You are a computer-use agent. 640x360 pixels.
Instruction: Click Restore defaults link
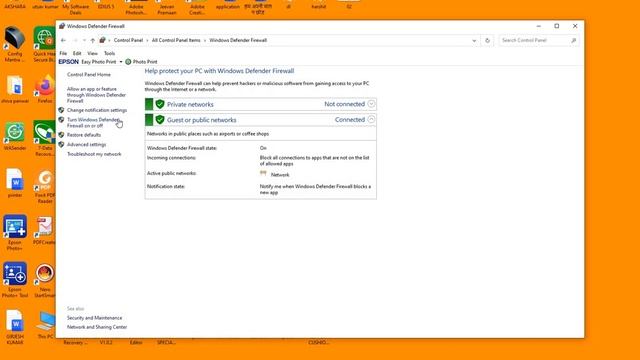pyautogui.click(x=84, y=135)
